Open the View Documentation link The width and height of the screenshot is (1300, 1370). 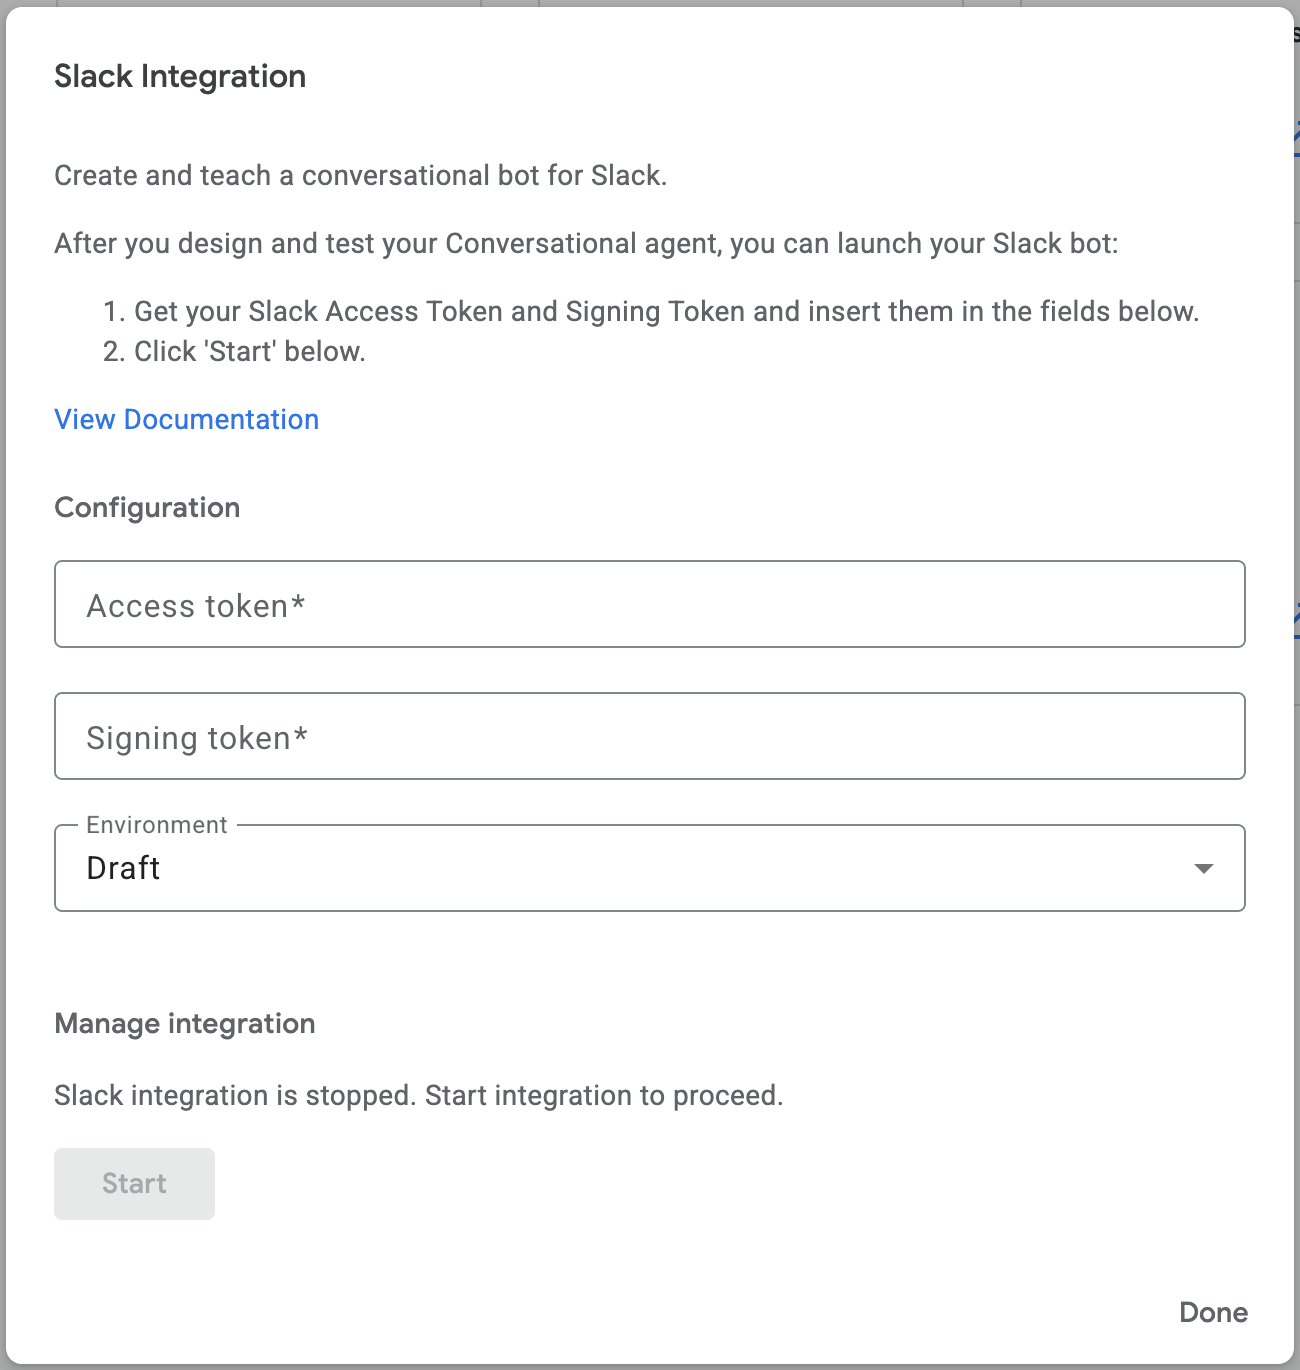[186, 419]
